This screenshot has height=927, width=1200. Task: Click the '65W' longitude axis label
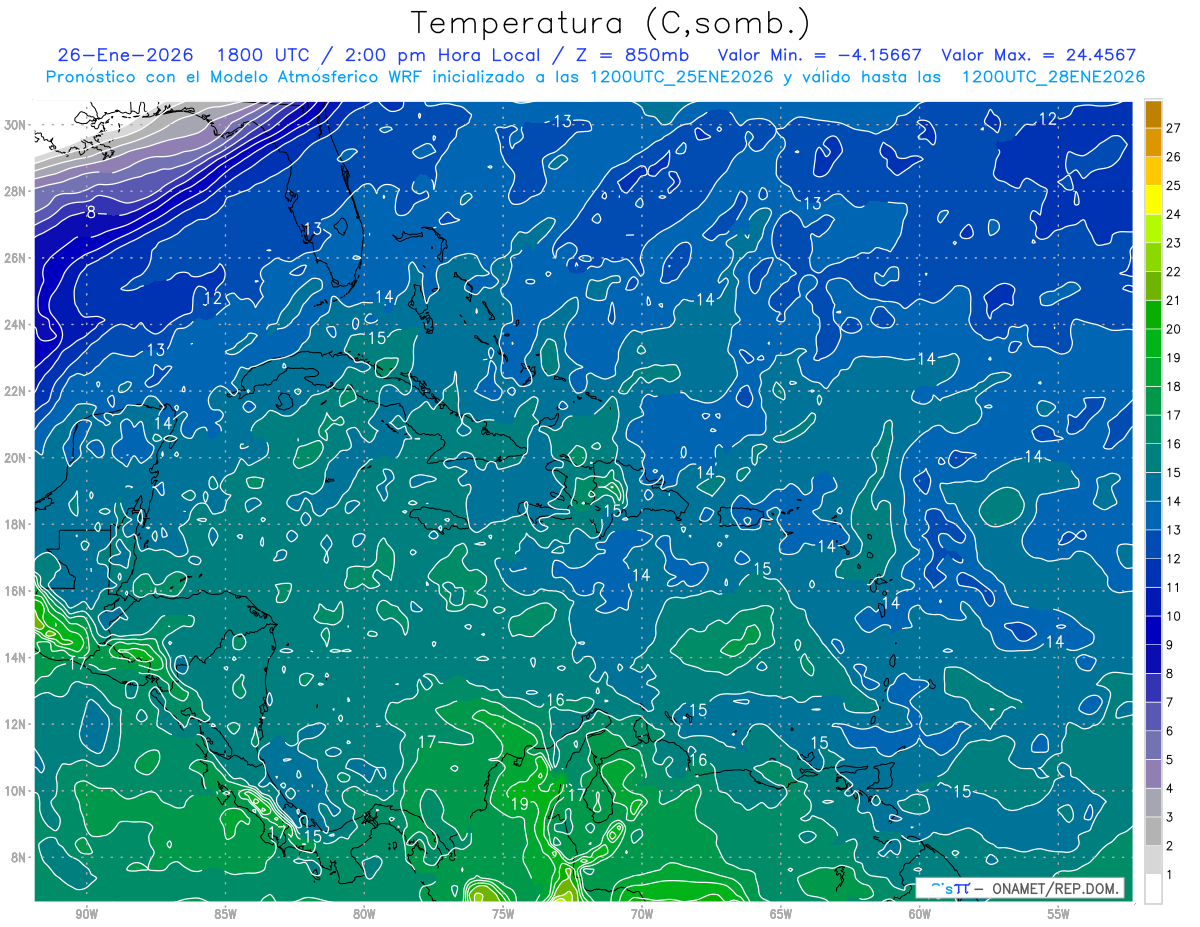pos(781,914)
